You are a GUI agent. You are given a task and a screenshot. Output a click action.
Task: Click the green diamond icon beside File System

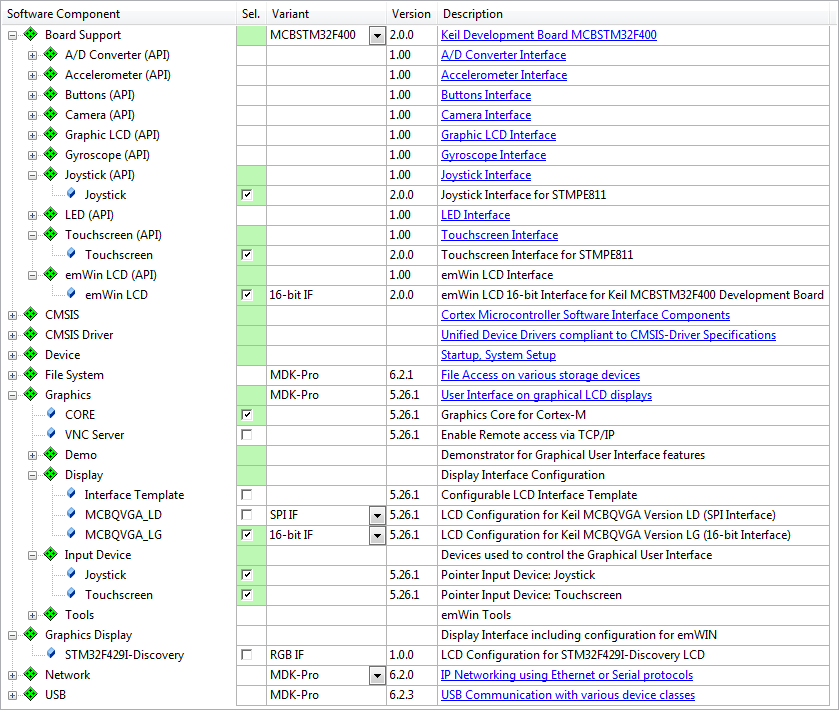click(31, 375)
